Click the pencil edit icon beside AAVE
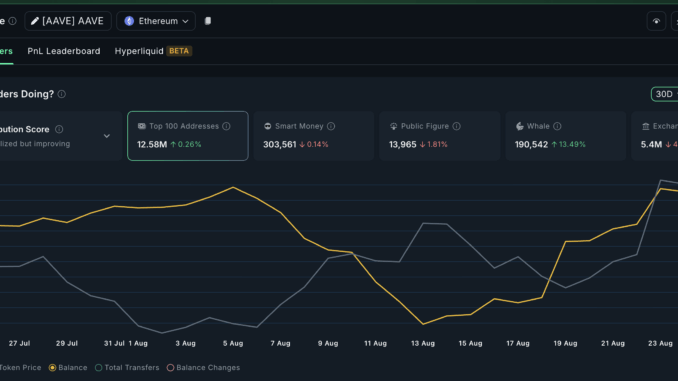Viewport: 678px width, 381px height. (35, 21)
